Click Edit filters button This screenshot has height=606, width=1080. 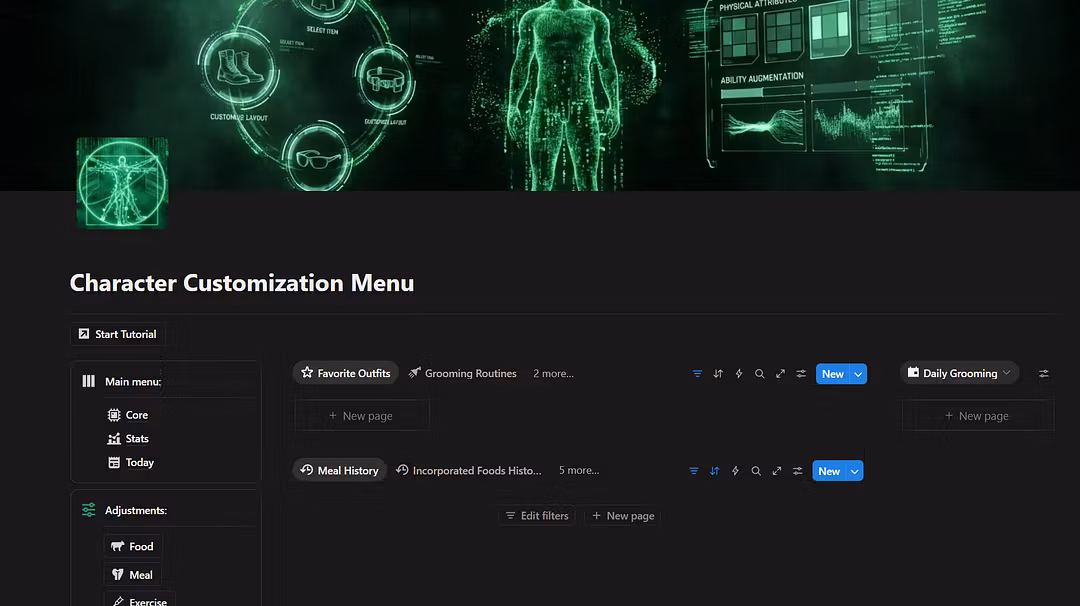tap(537, 516)
